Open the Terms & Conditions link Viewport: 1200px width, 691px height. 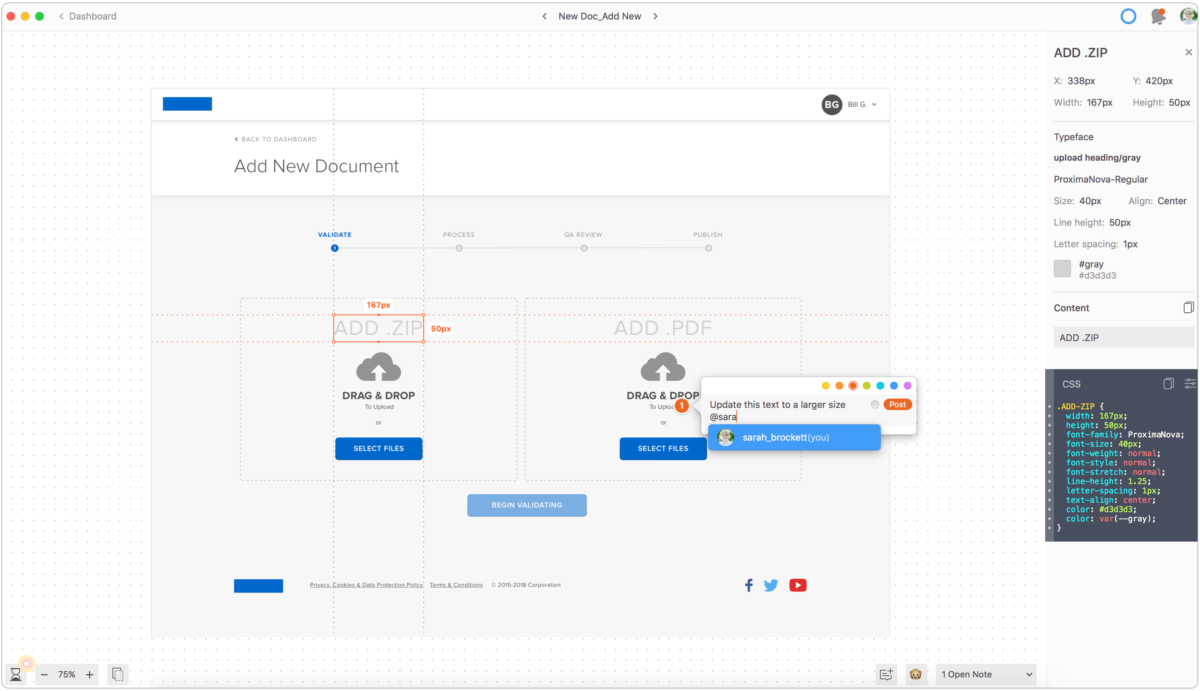(x=456, y=585)
